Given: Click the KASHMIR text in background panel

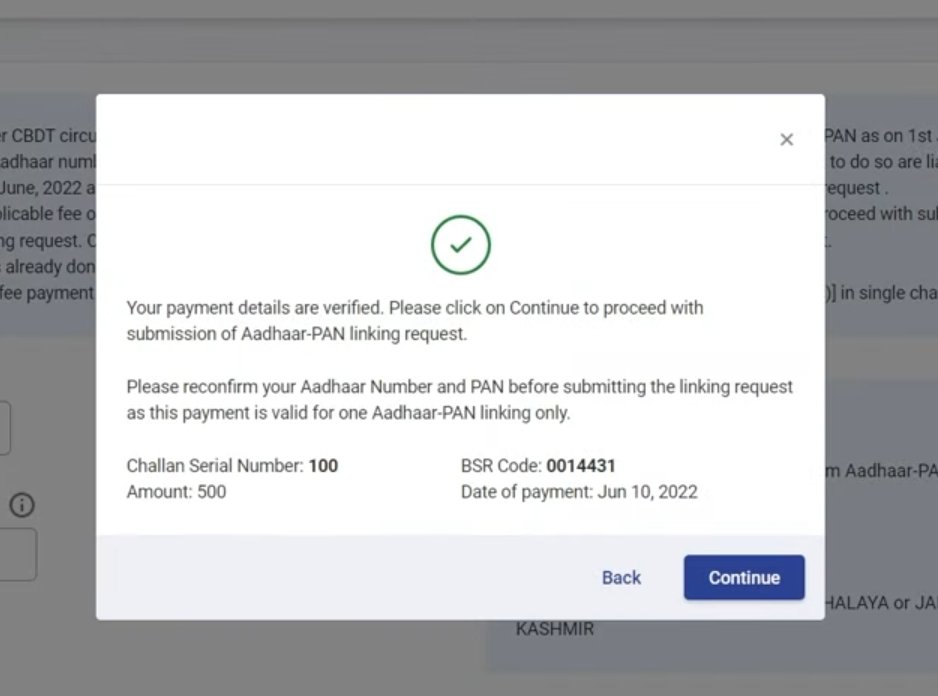Looking at the screenshot, I should [x=554, y=630].
